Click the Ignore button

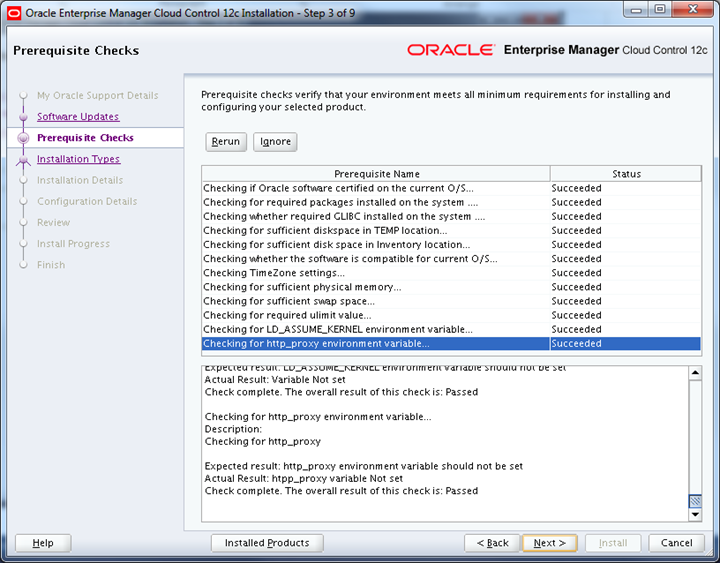point(275,141)
